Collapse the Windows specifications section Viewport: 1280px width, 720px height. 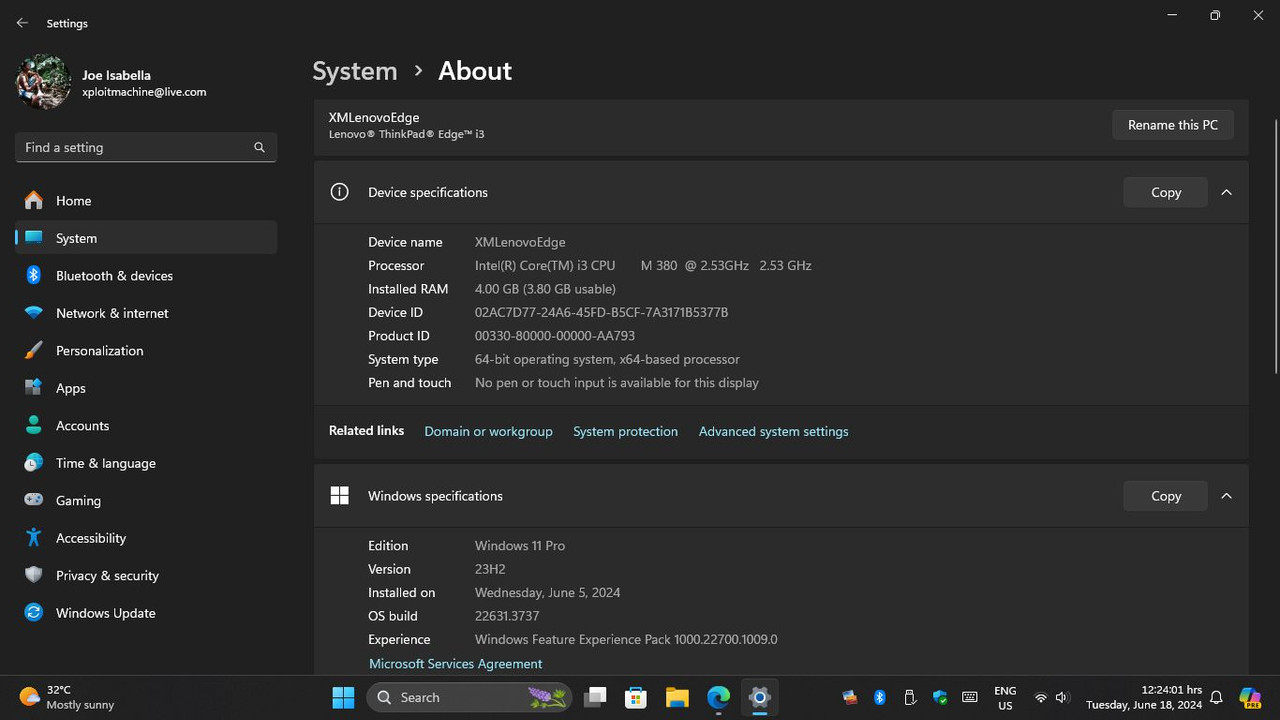pyautogui.click(x=1226, y=495)
